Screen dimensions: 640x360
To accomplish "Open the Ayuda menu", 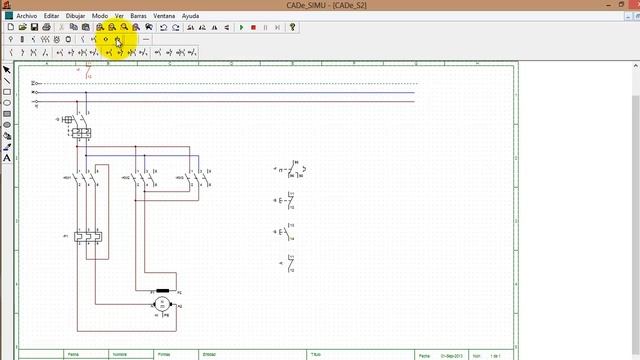I will [190, 16].
